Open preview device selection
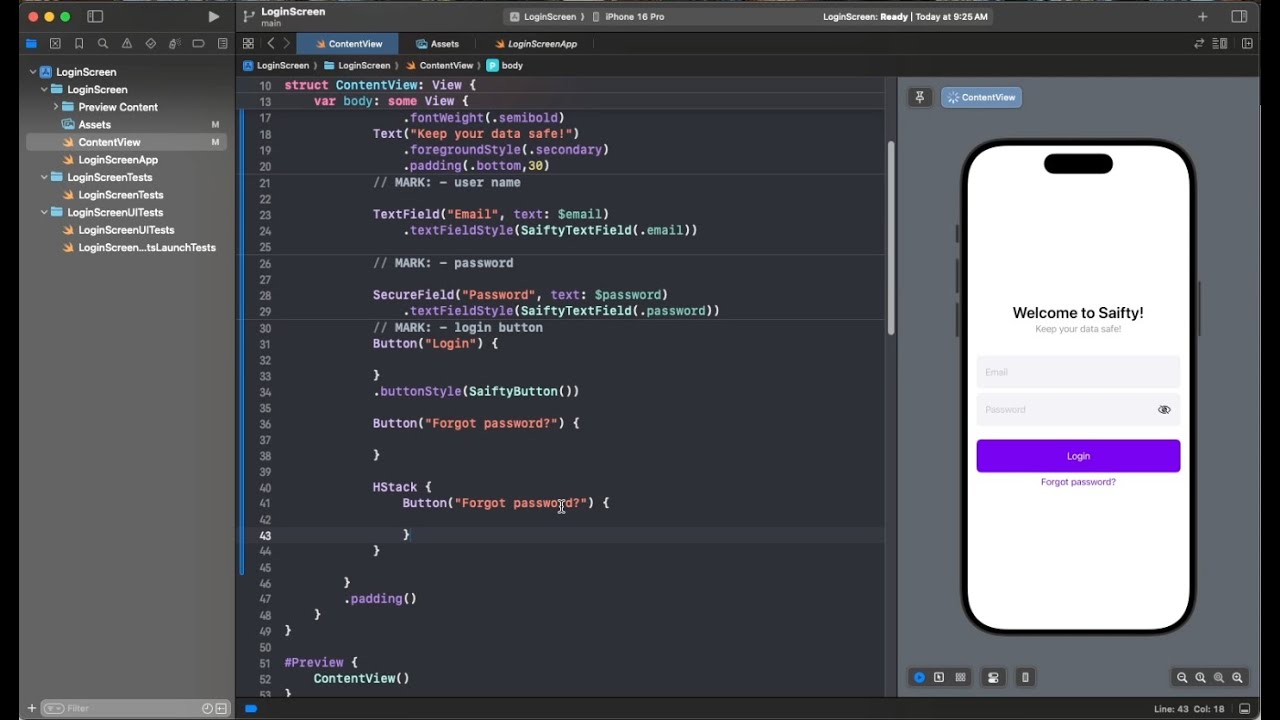Image resolution: width=1280 pixels, height=720 pixels. pyautogui.click(x=1025, y=677)
